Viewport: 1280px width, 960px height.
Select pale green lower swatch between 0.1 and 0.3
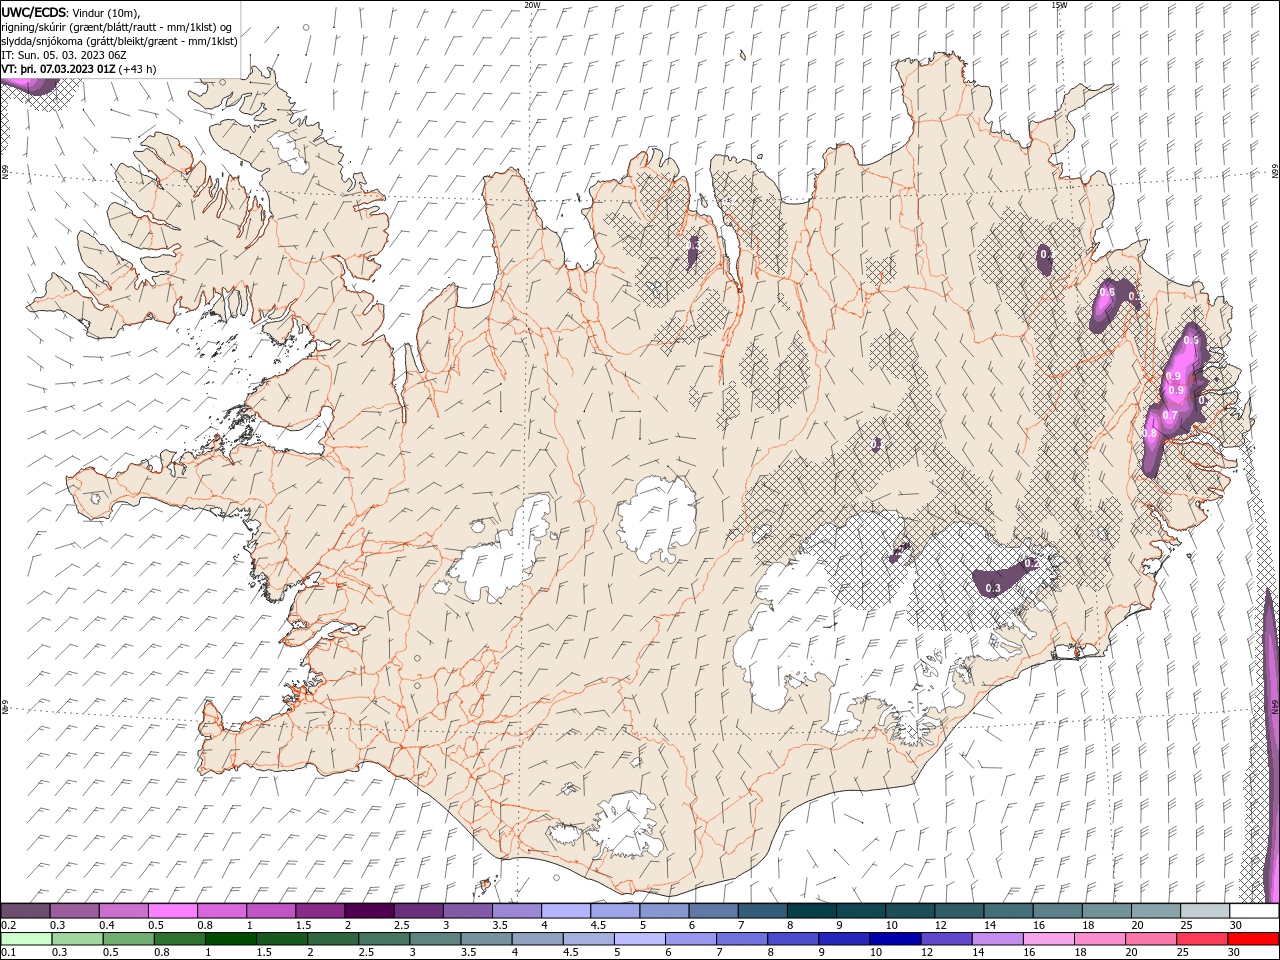pos(26,939)
